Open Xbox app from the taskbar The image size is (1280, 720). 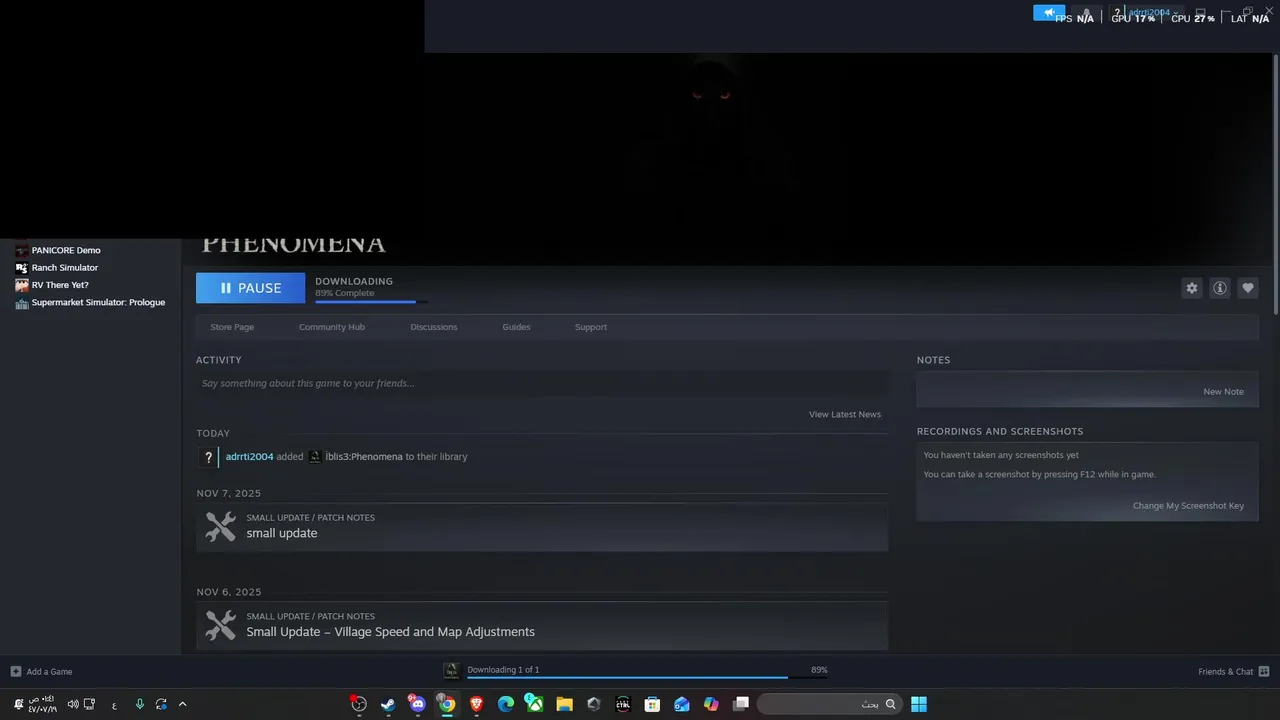coord(535,704)
